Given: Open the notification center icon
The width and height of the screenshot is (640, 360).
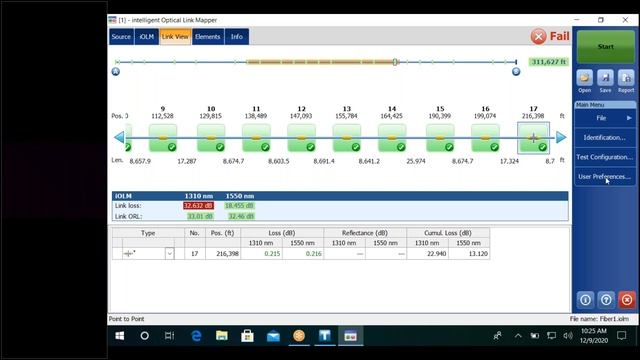Looking at the screenshot, I should pos(622,336).
